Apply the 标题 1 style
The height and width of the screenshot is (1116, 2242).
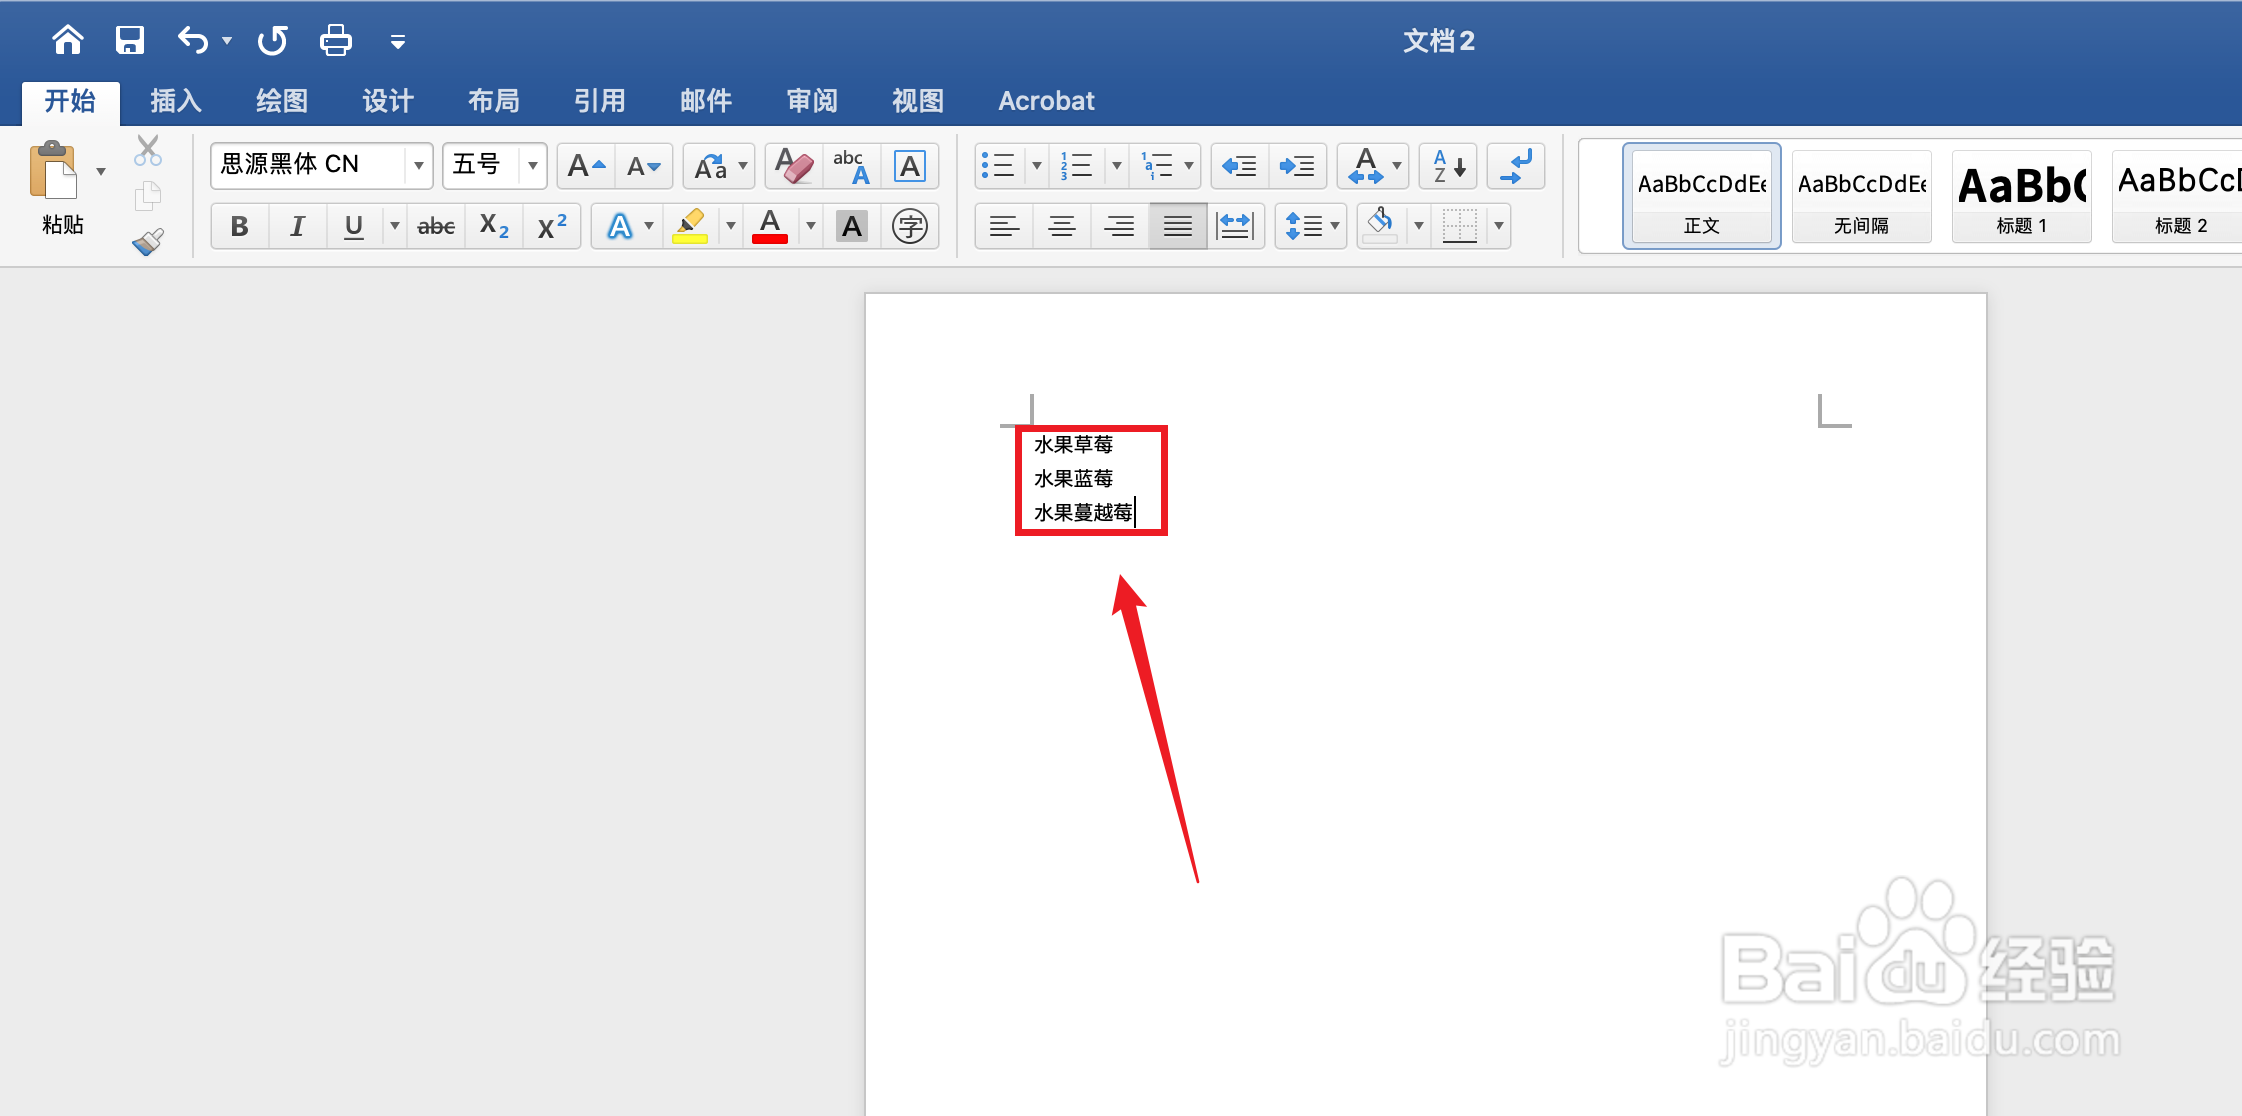(x=2021, y=197)
